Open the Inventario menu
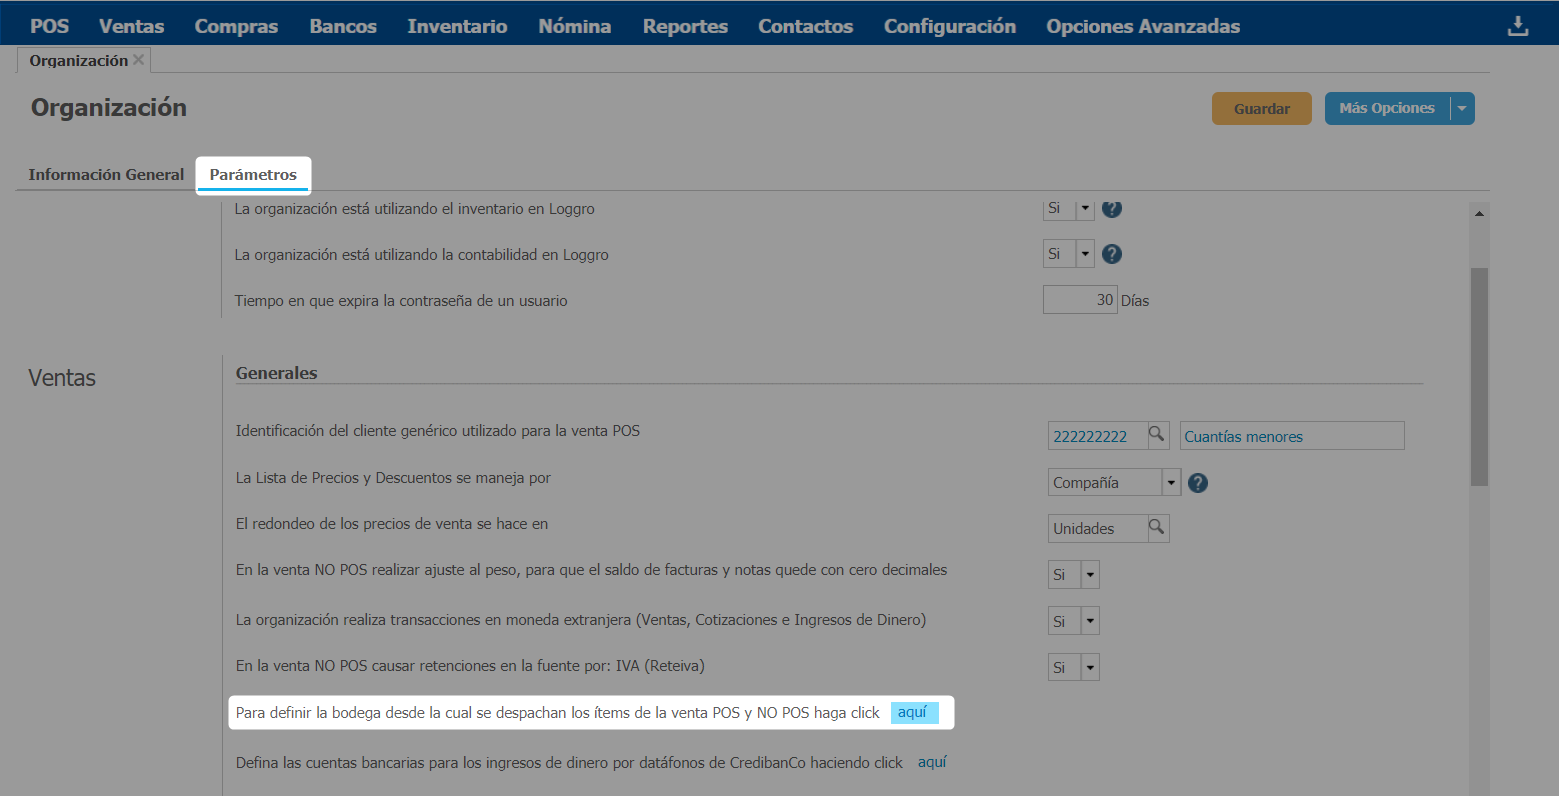Image resolution: width=1559 pixels, height=796 pixels. [x=457, y=26]
